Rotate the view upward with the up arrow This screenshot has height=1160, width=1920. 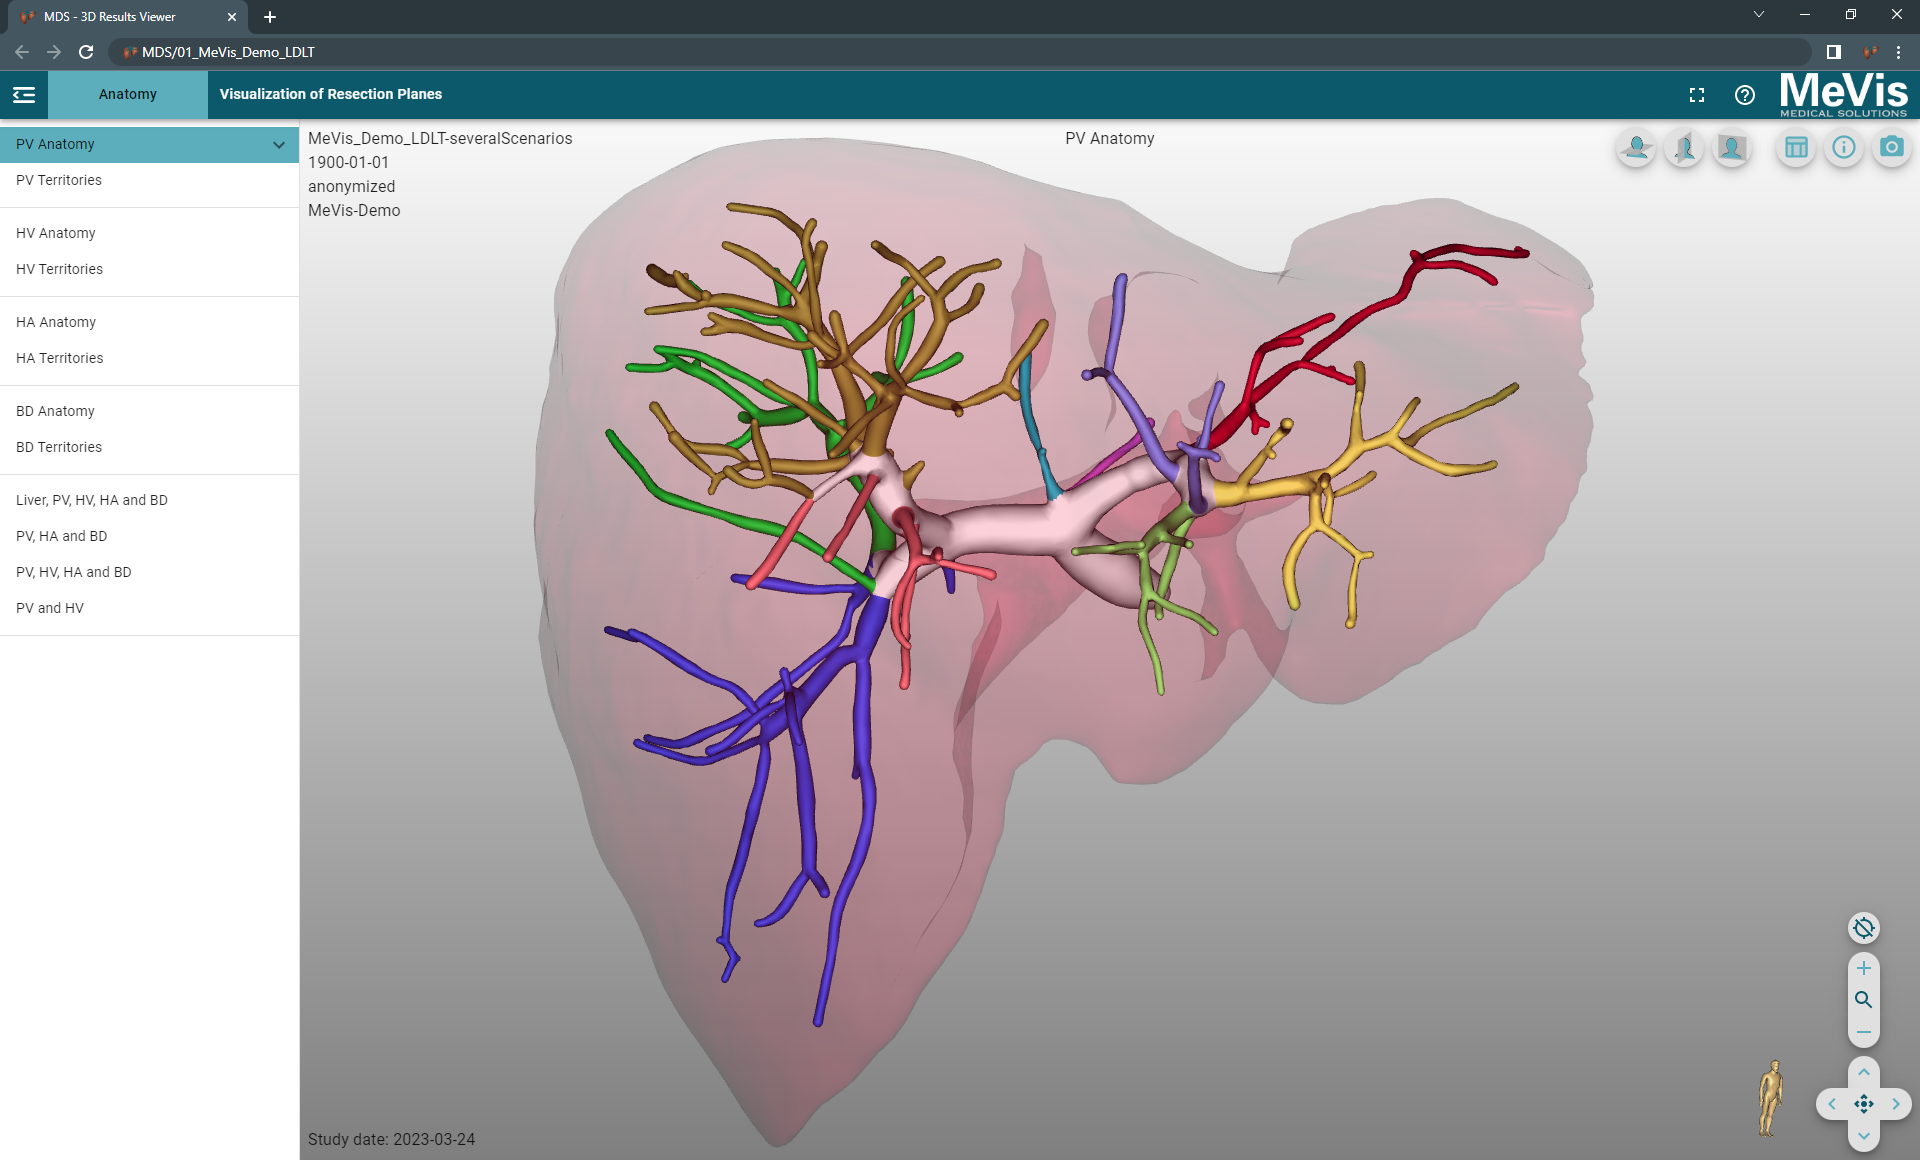pos(1864,1072)
